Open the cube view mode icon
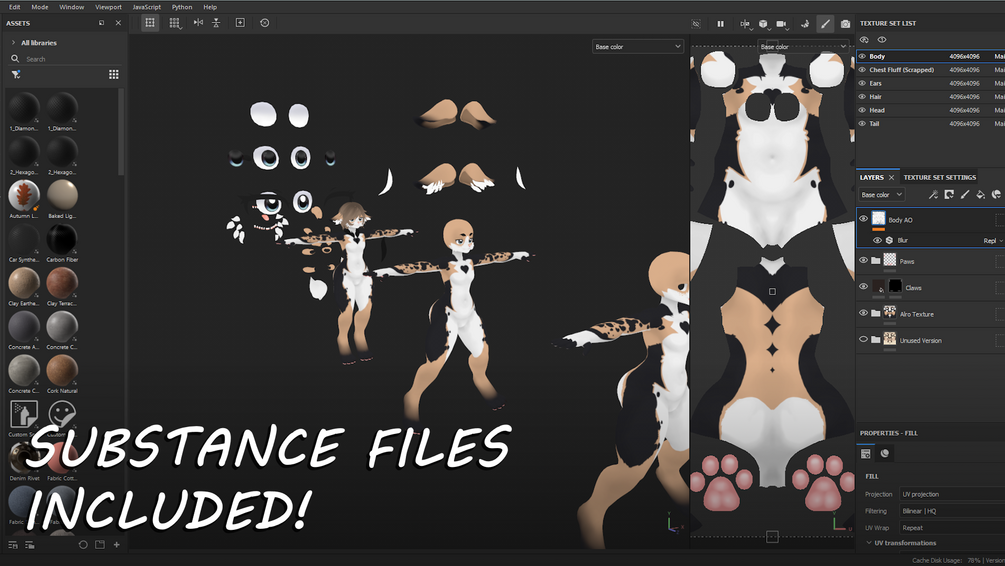 coord(763,24)
